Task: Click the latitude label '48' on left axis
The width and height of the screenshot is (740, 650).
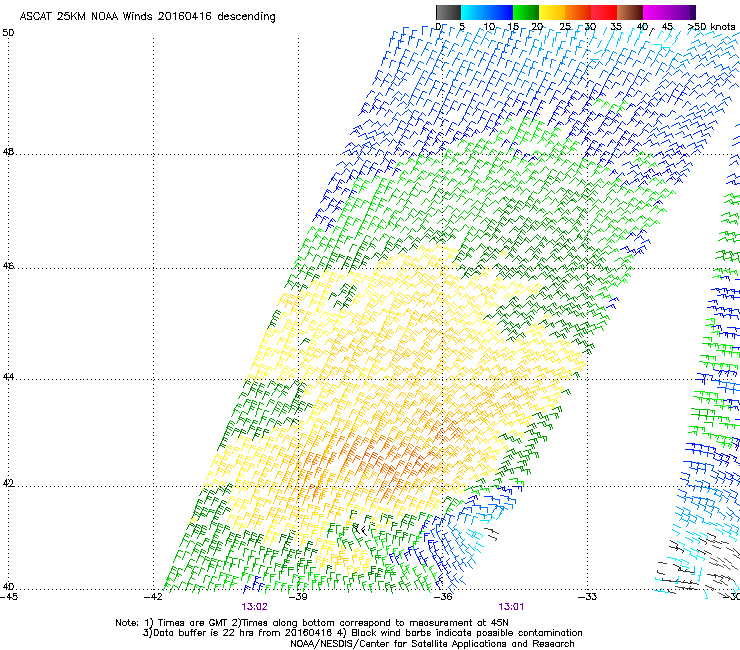Action: (8, 152)
